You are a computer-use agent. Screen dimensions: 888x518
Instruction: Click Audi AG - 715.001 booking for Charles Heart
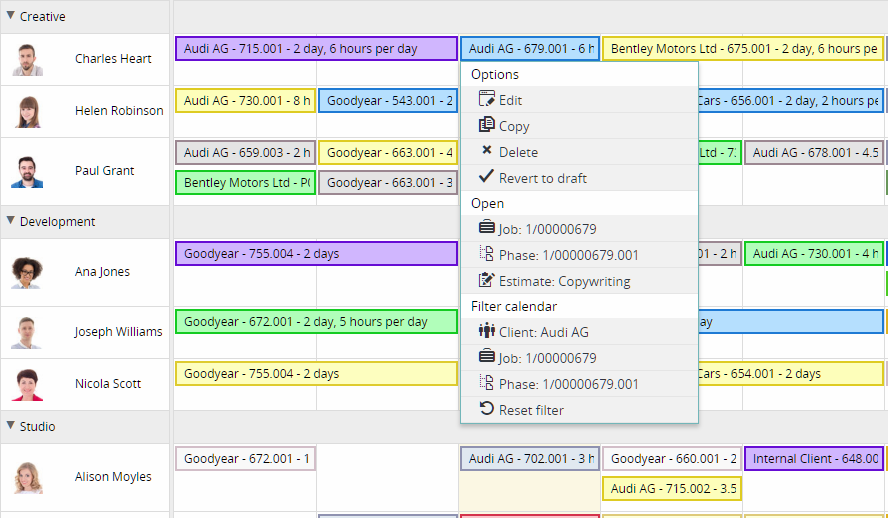click(316, 49)
